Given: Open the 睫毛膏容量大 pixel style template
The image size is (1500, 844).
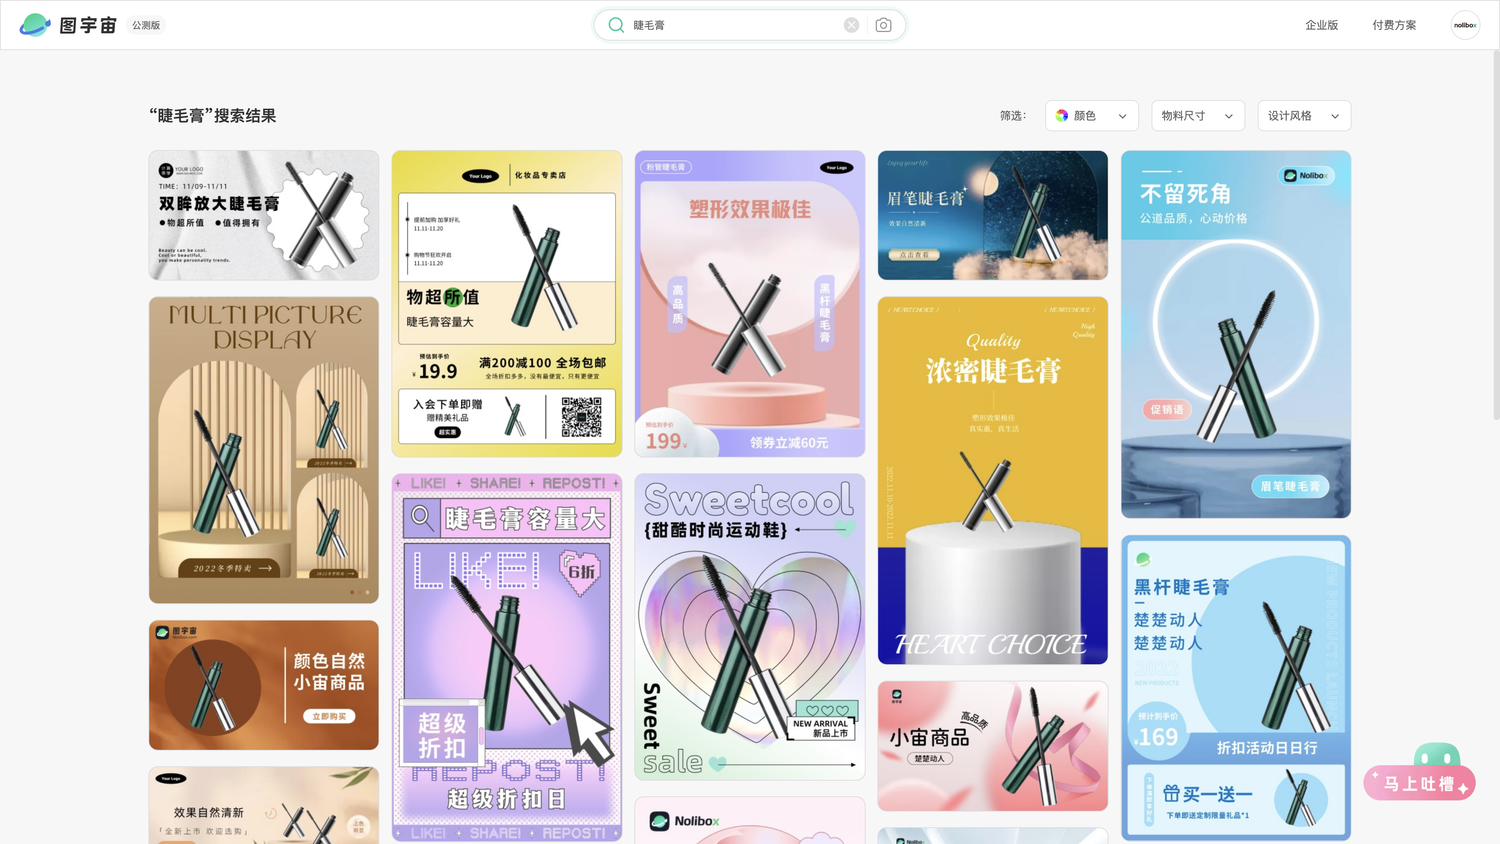Looking at the screenshot, I should point(507,657).
